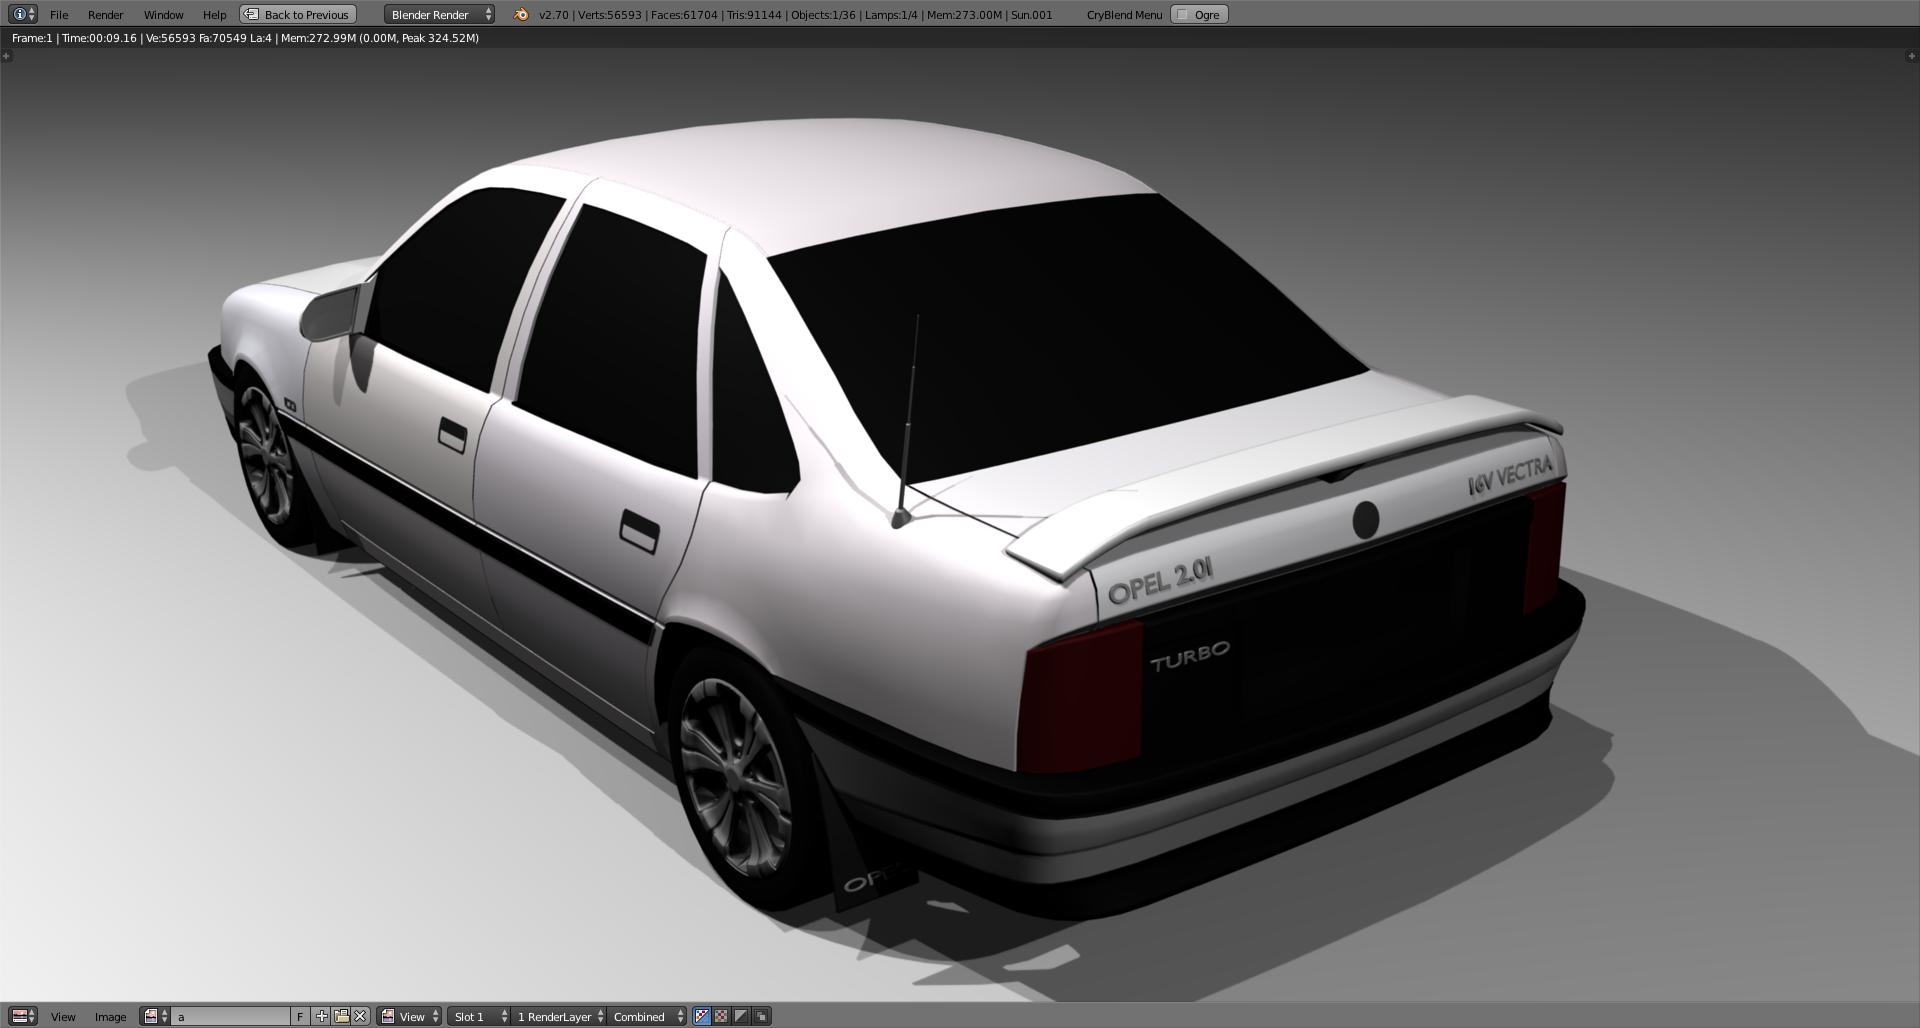
Task: Open the 1 RenderLayer dropdown
Action: point(559,1016)
